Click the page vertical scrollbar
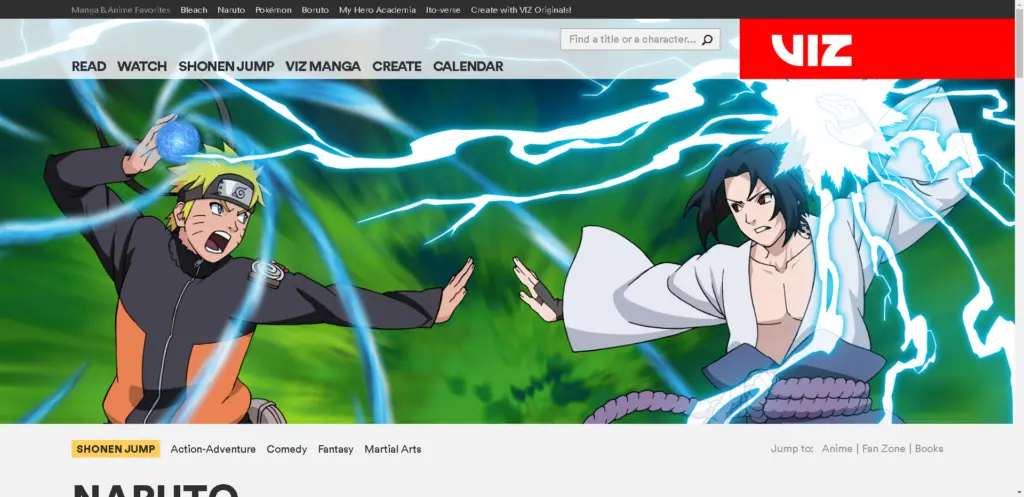Screen dimensions: 1024x497 tap(1019, 248)
